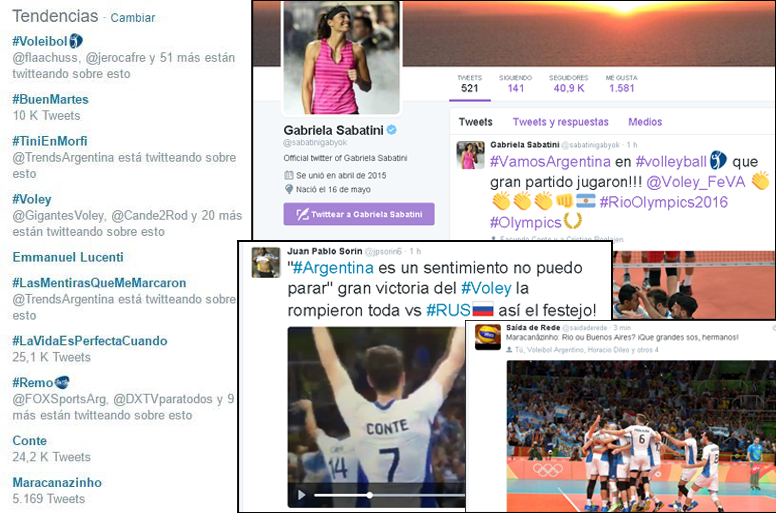
Task: Open the #TiniEnMorfi trend
Action: [49, 141]
